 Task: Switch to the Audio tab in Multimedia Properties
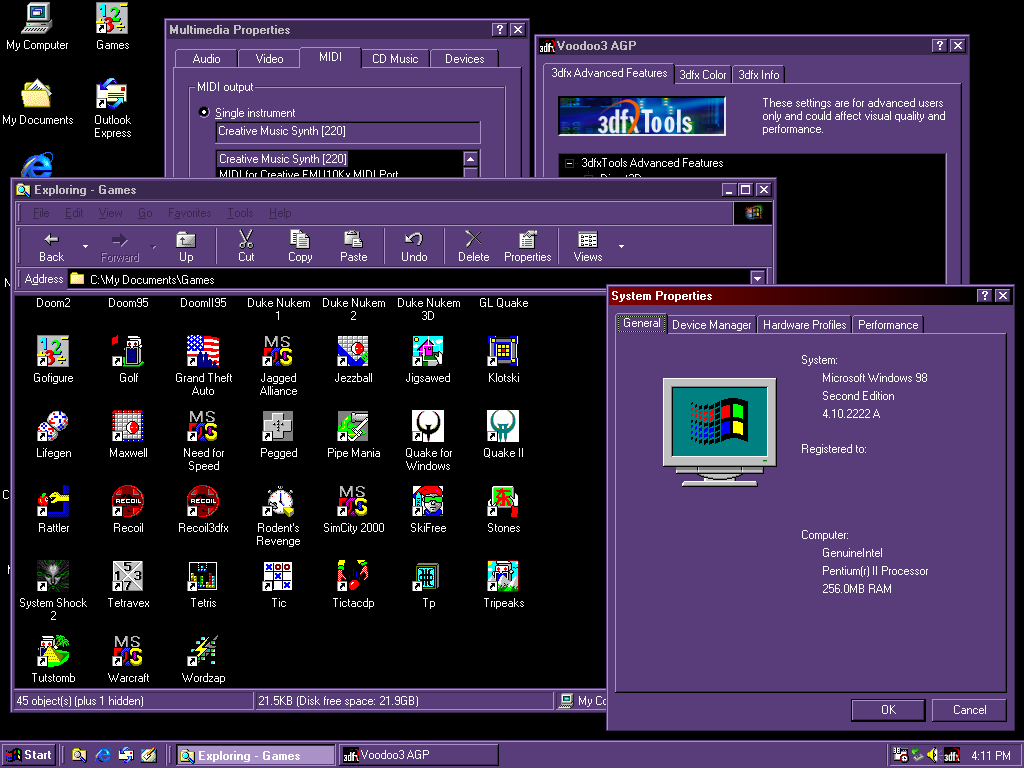pyautogui.click(x=206, y=59)
